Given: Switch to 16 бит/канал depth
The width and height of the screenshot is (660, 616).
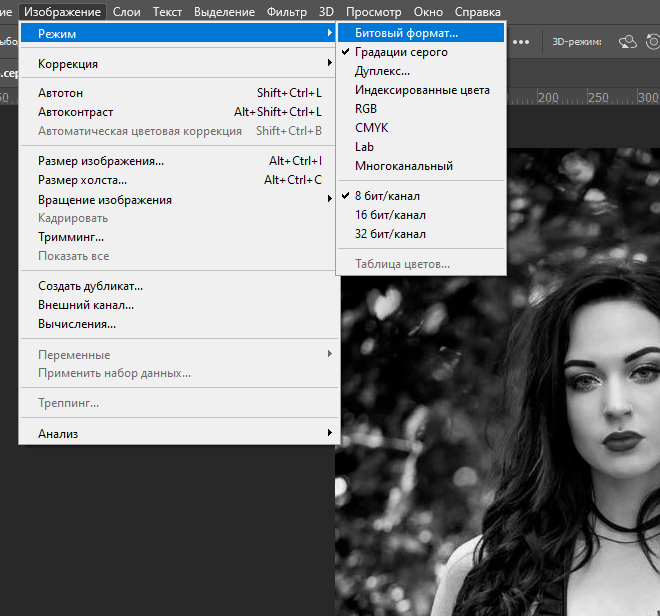Looking at the screenshot, I should pyautogui.click(x=390, y=215).
